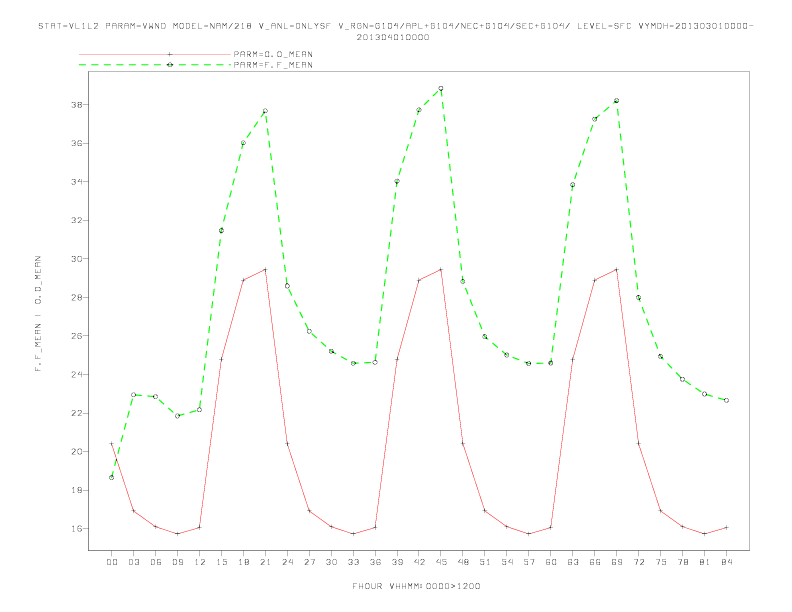The height and width of the screenshot is (612, 792).
Task: Select red O.O_MEAN marker at hour 09
Action: pos(177,534)
